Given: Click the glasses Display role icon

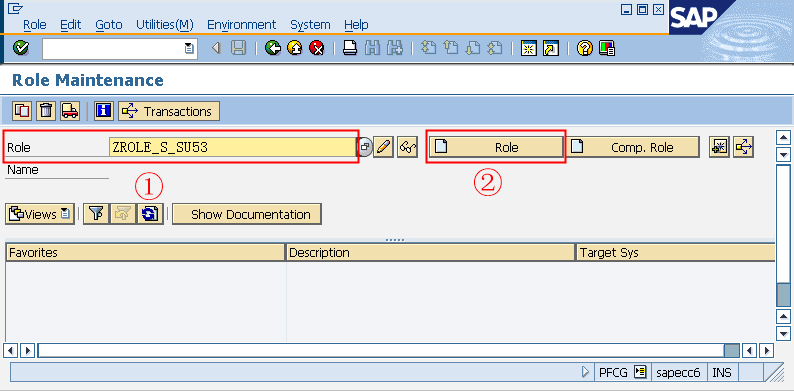Looking at the screenshot, I should 407,147.
